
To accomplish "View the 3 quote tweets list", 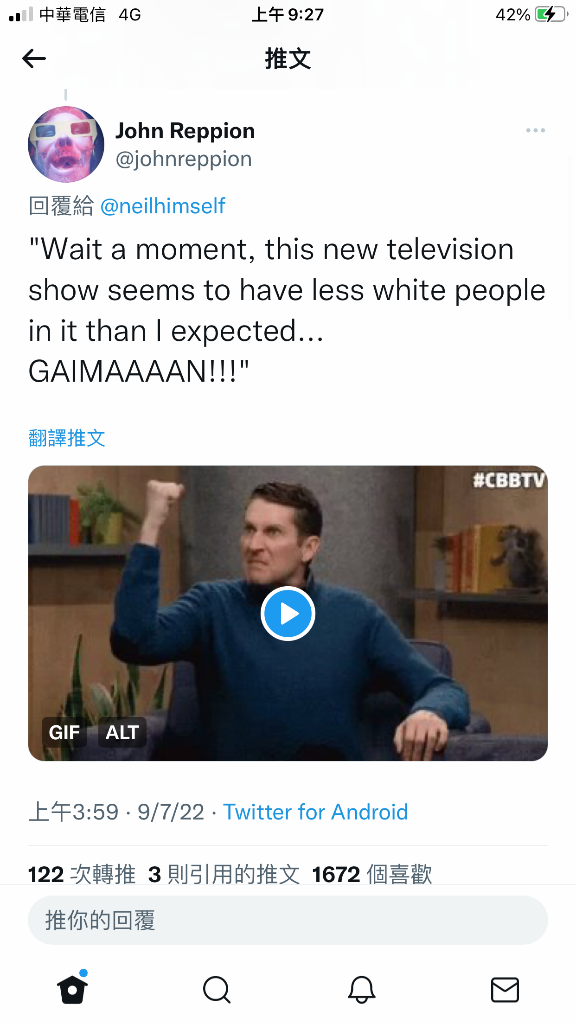I will pyautogui.click(x=224, y=874).
